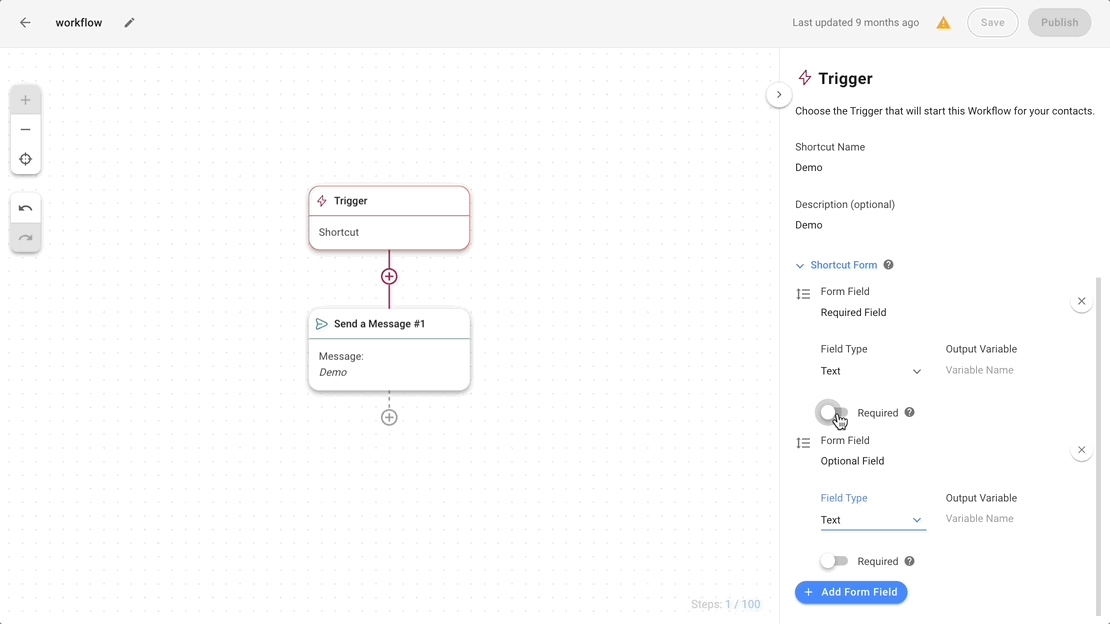Click the orange warning triangle icon

pyautogui.click(x=943, y=23)
